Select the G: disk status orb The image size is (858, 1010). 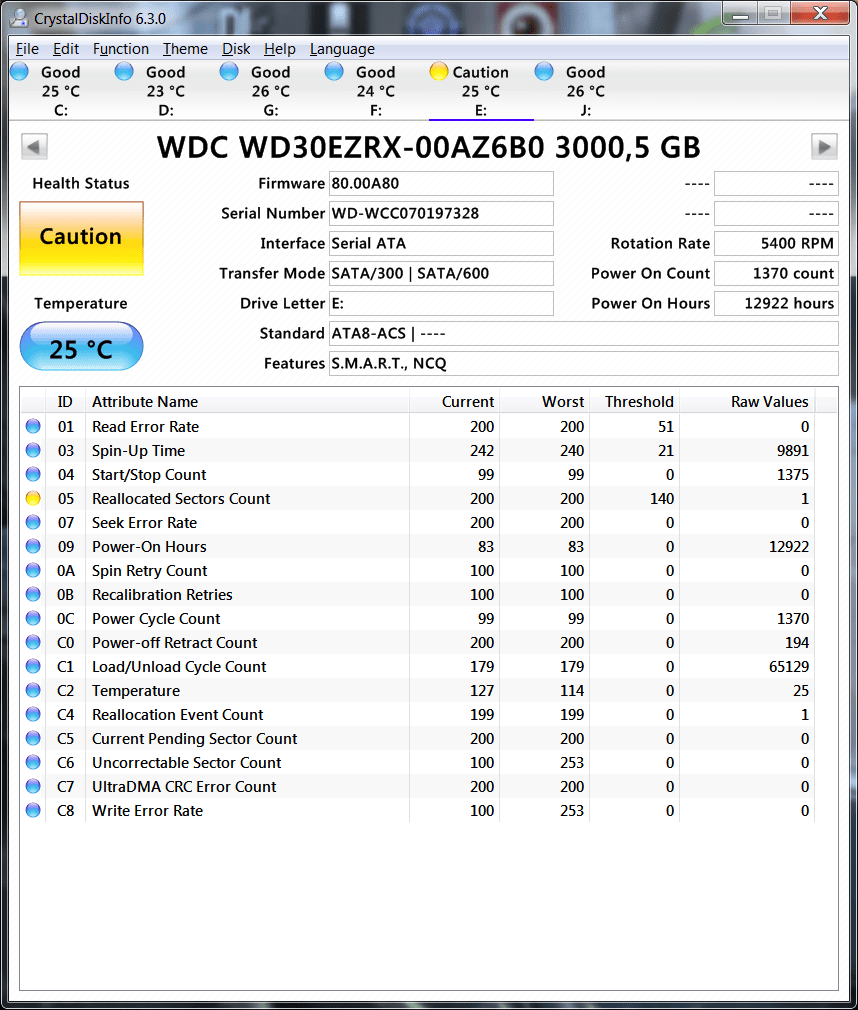click(229, 71)
